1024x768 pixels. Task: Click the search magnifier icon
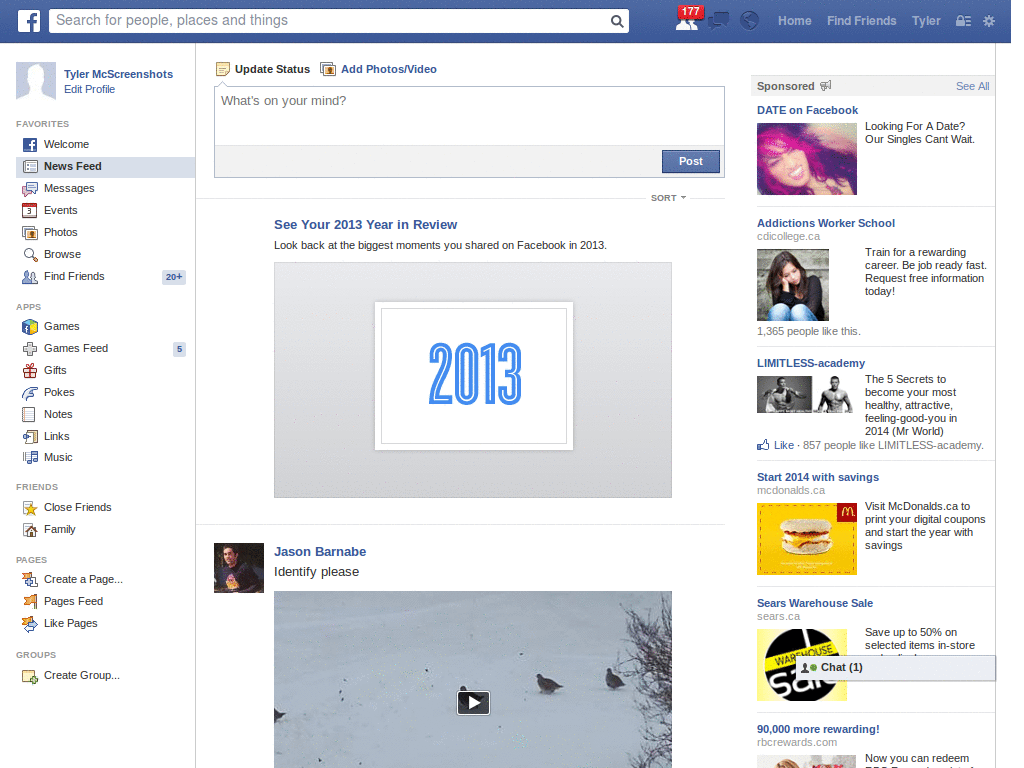click(x=616, y=21)
